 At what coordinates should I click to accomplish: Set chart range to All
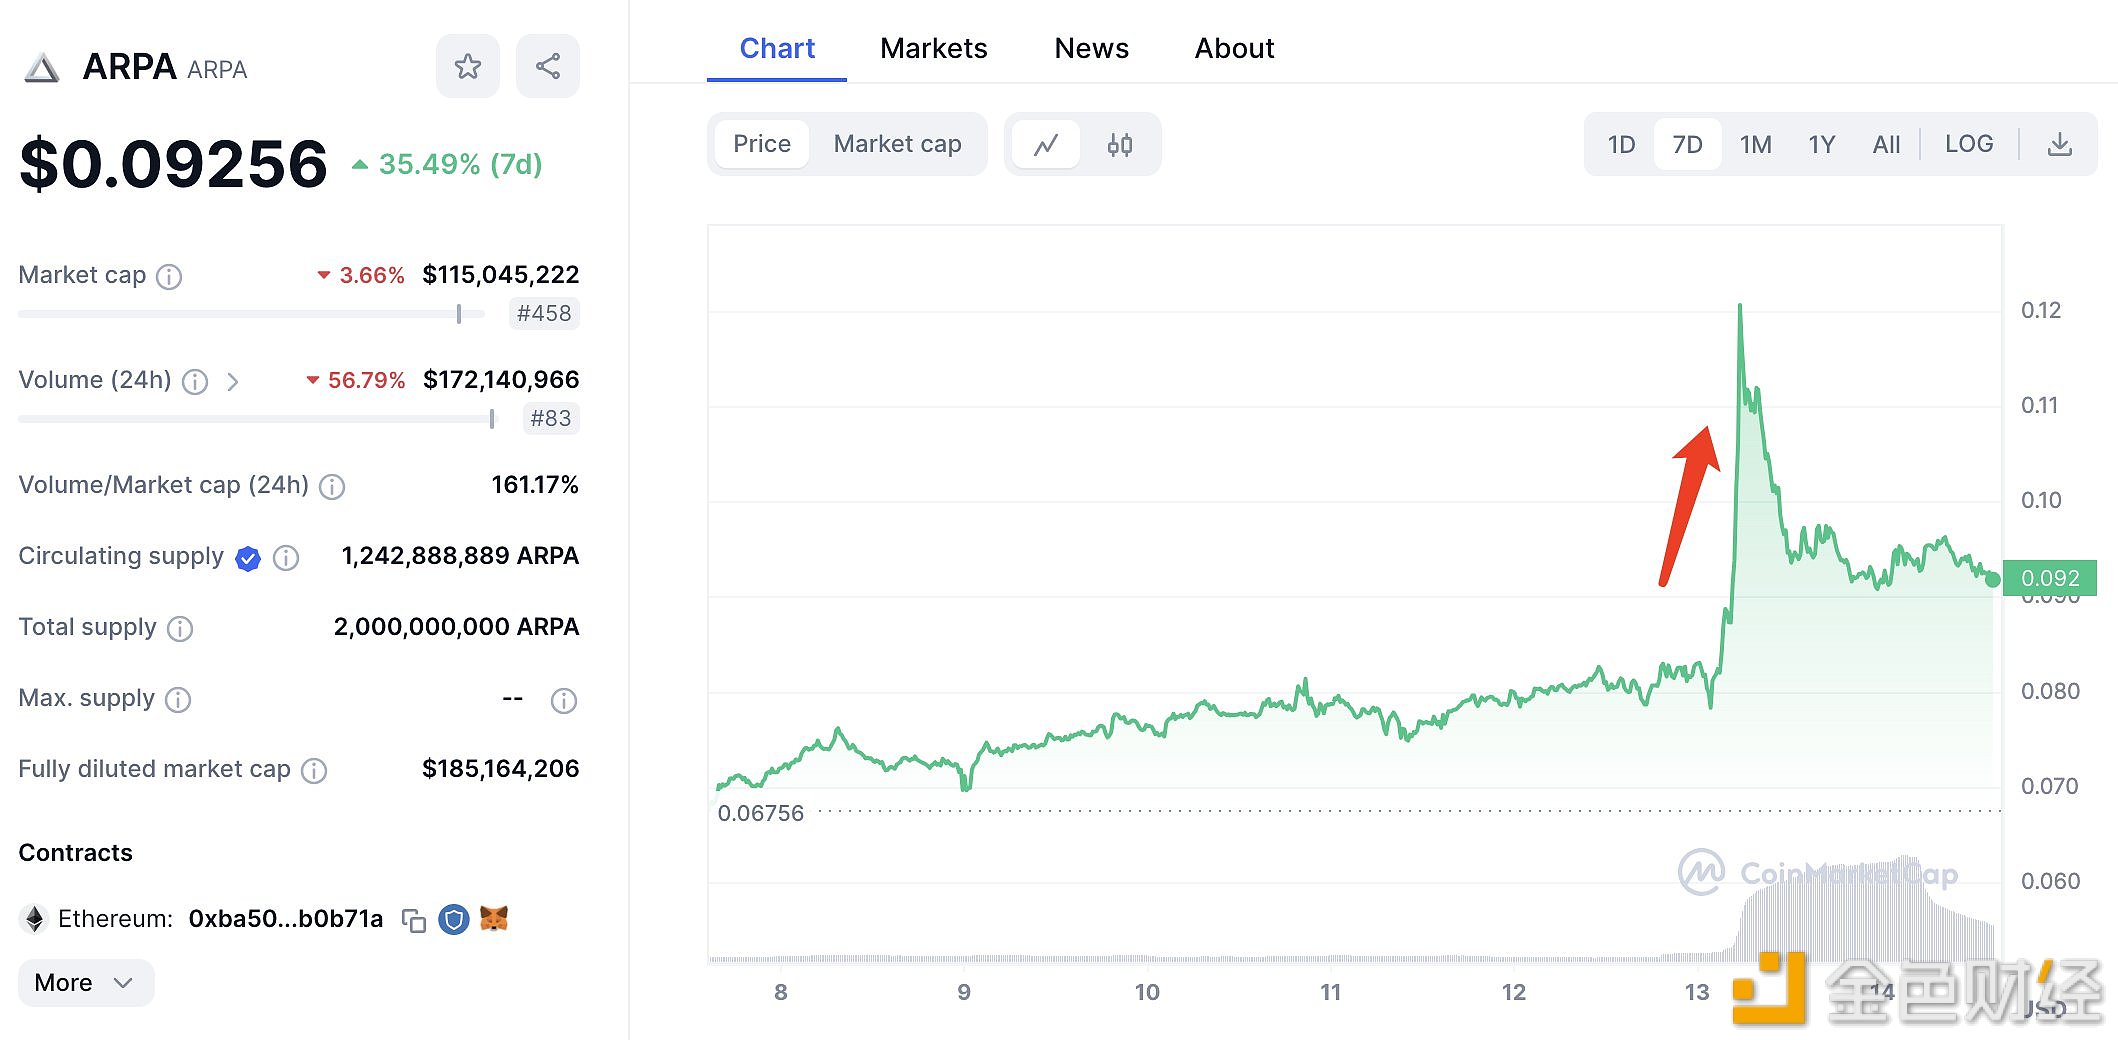pyautogui.click(x=1886, y=145)
